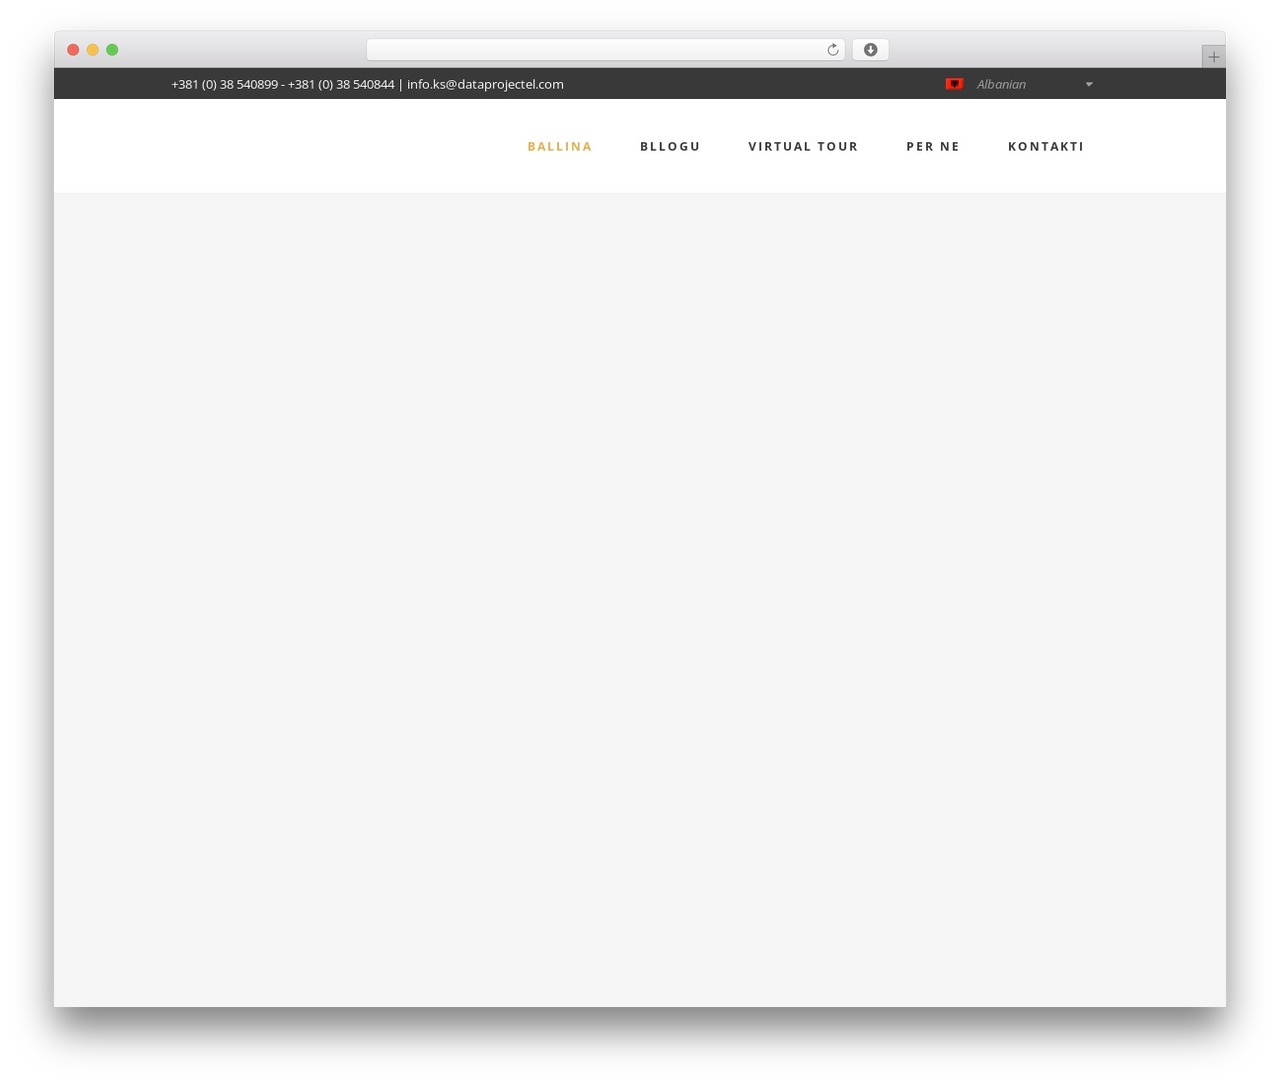The image size is (1280, 1084).
Task: Click the Albanian flag icon
Action: [x=954, y=84]
